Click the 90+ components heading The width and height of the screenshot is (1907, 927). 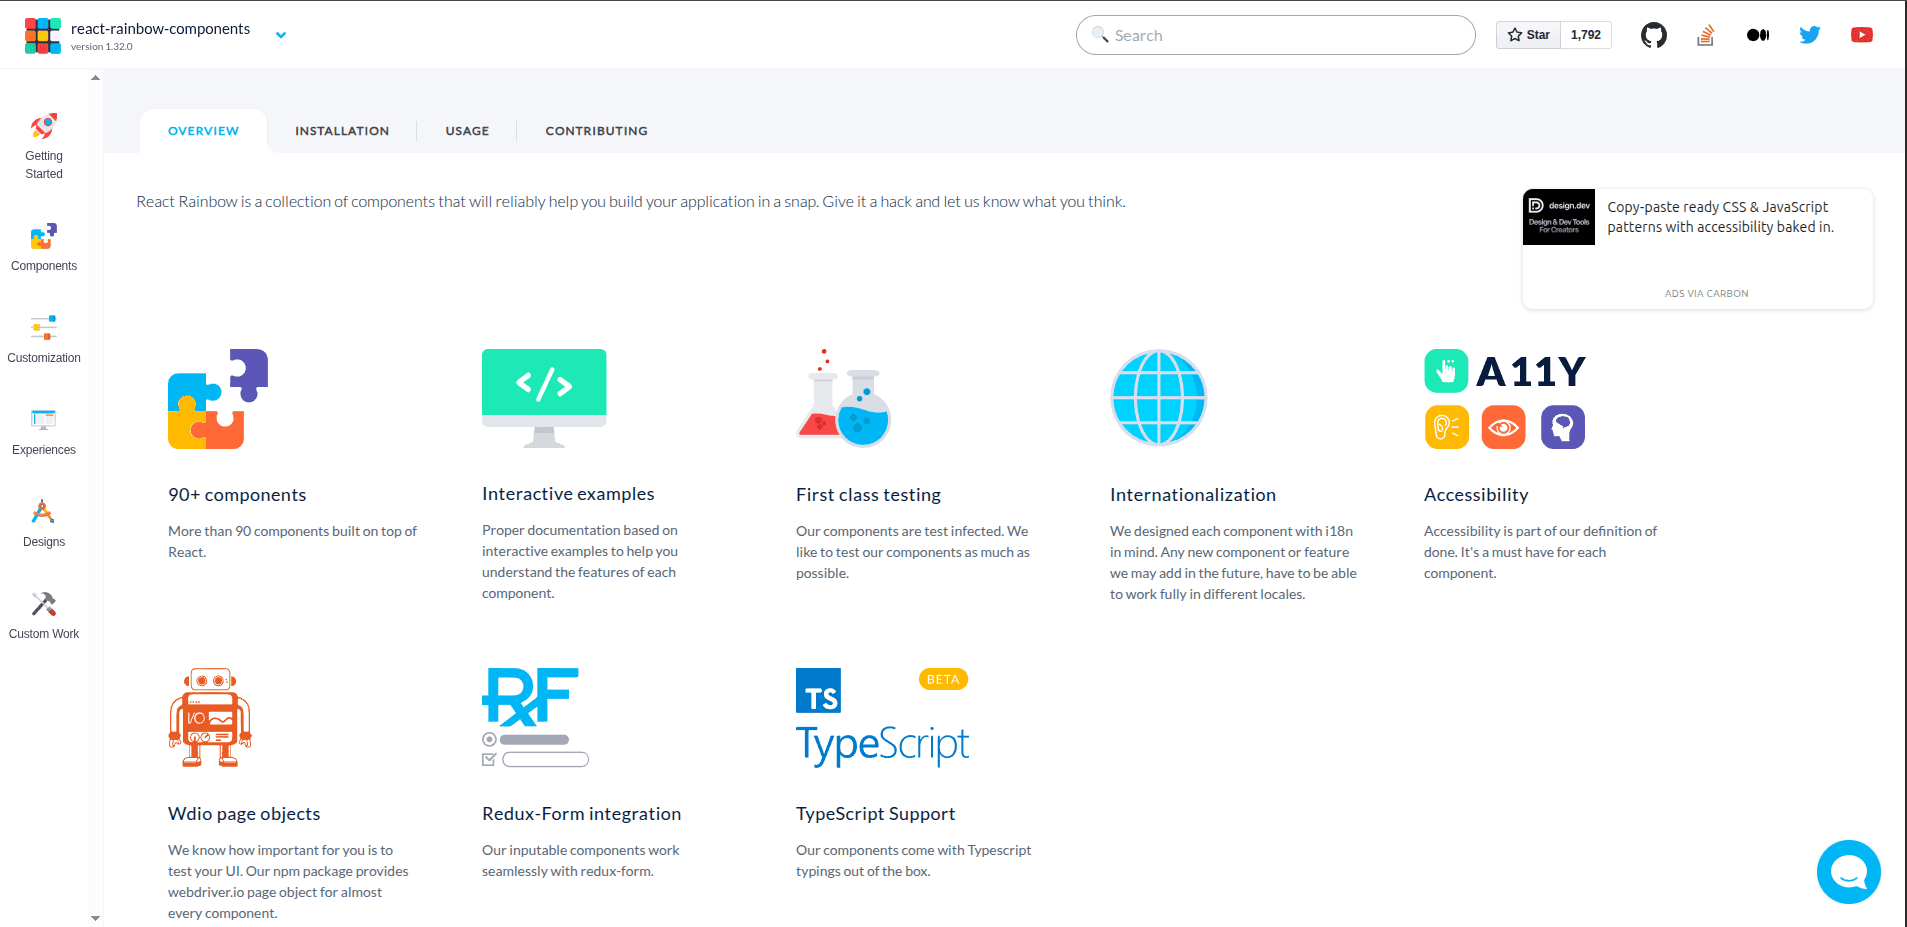tap(237, 495)
